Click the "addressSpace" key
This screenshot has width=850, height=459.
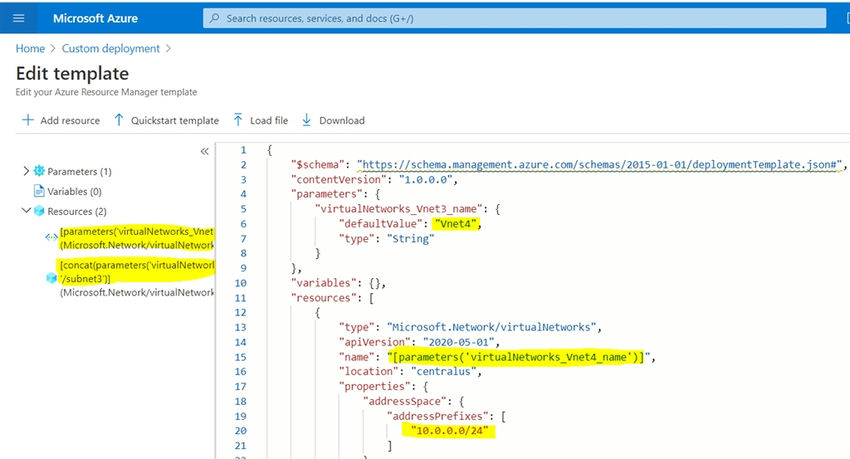pos(404,402)
